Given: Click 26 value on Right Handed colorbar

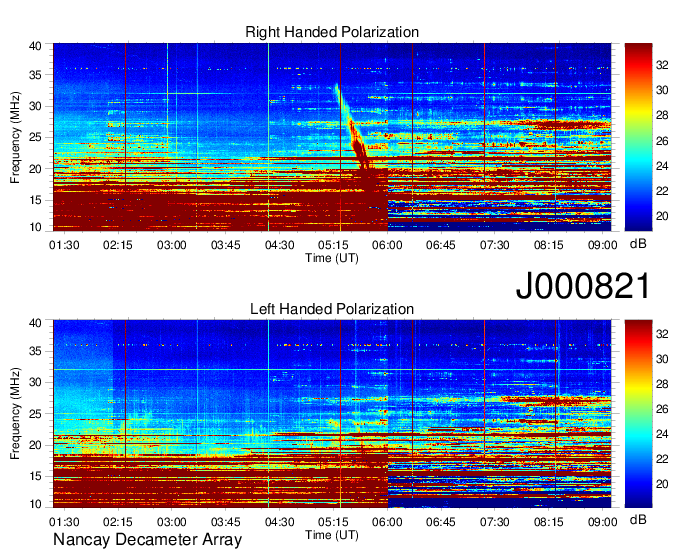Looking at the screenshot, I should point(662,141).
